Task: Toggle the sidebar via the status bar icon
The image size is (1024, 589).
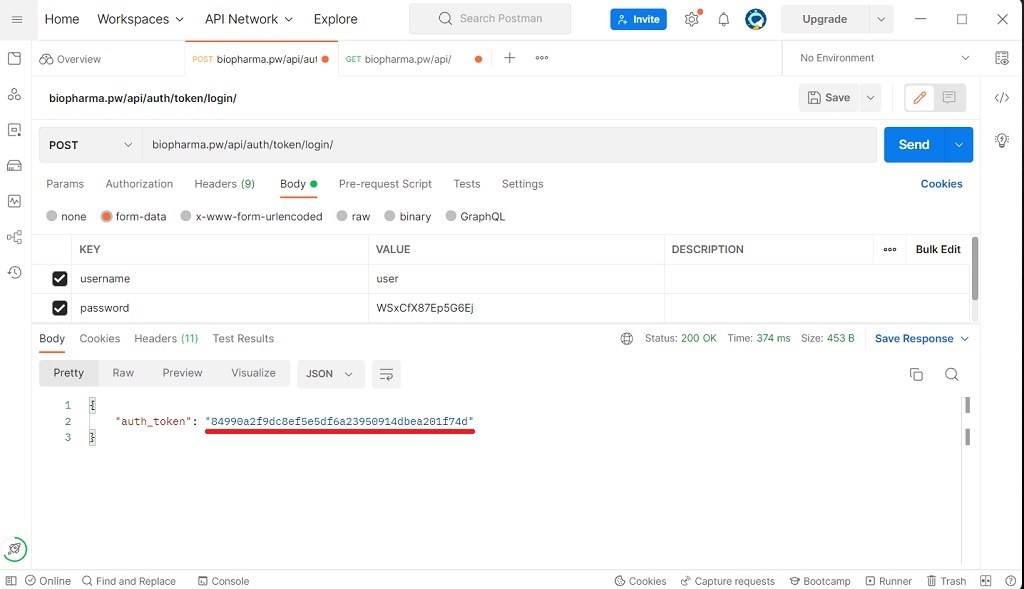Action: point(11,581)
